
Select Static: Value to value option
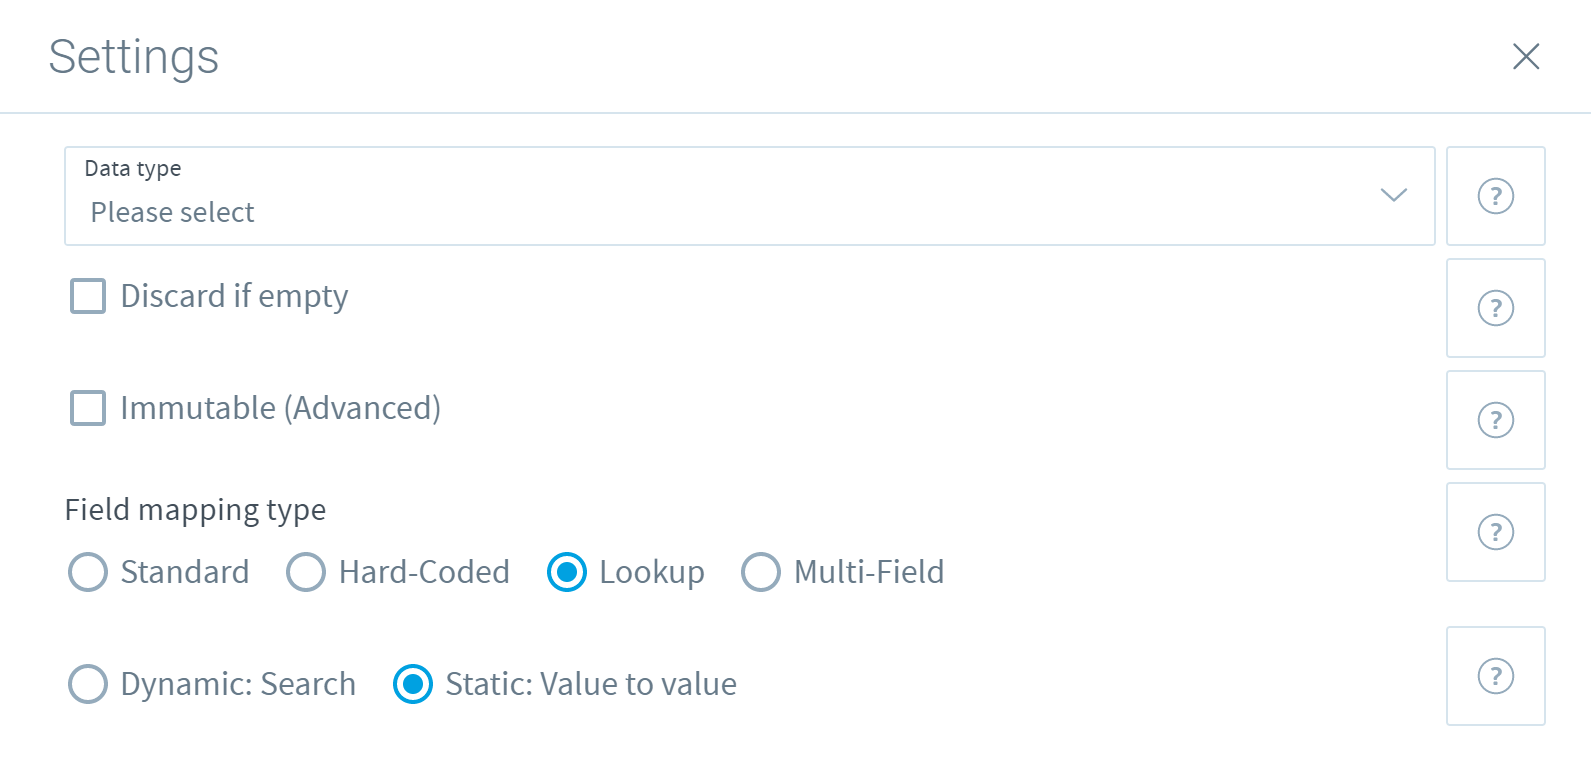tap(413, 684)
